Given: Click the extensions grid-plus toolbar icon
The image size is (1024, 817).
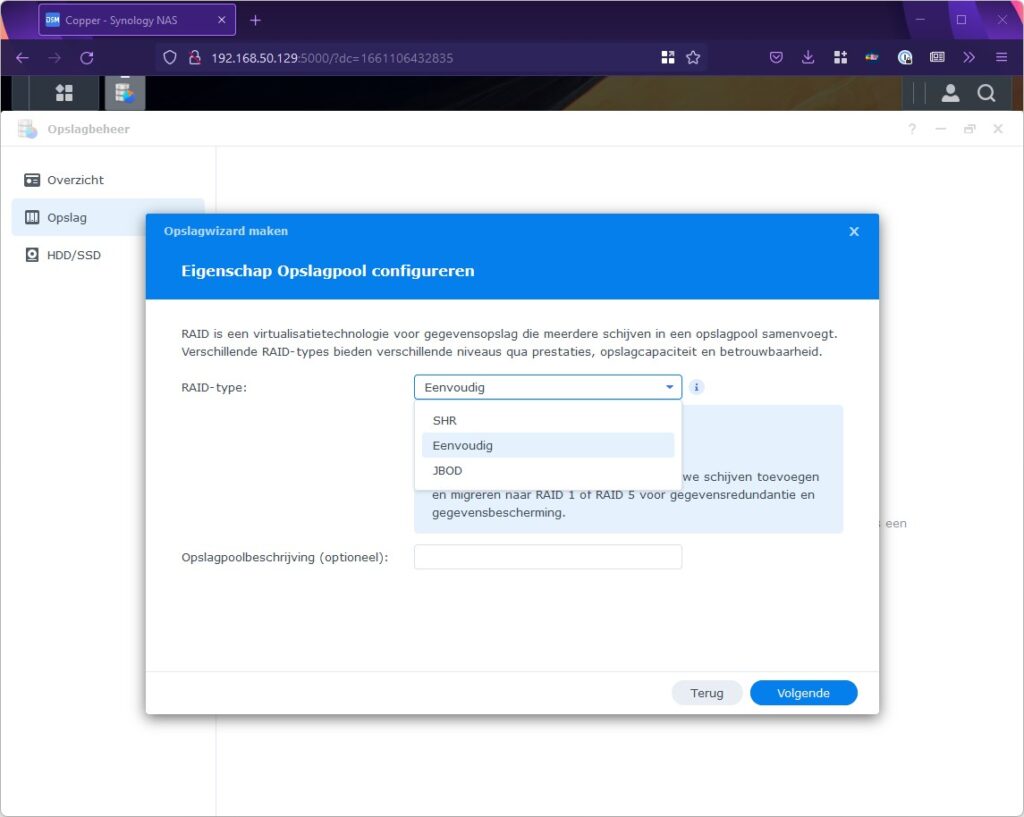Looking at the screenshot, I should [840, 57].
